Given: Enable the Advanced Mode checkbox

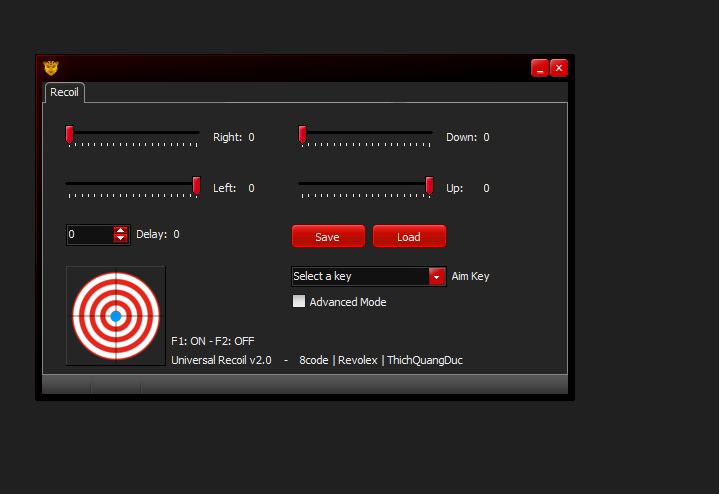Looking at the screenshot, I should click(298, 301).
